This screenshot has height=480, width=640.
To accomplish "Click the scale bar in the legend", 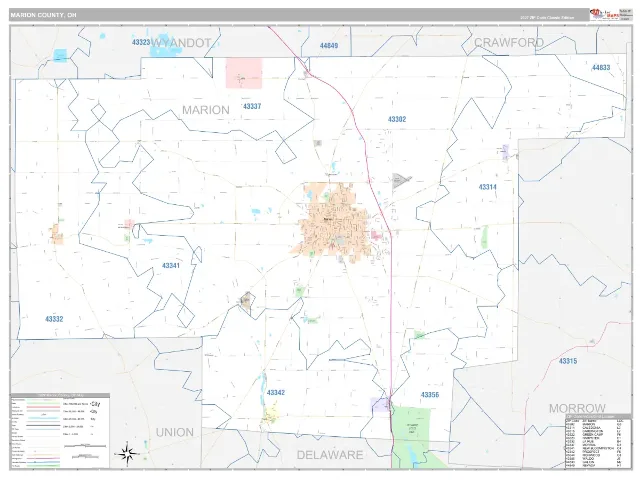I will (x=85, y=446).
